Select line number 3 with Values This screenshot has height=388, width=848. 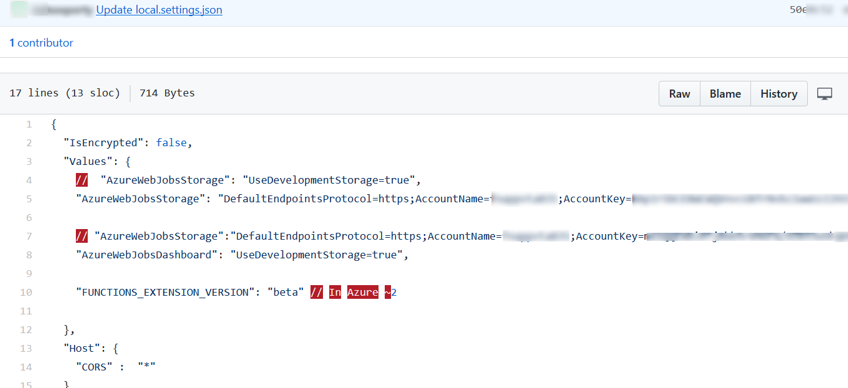pyautogui.click(x=29, y=161)
